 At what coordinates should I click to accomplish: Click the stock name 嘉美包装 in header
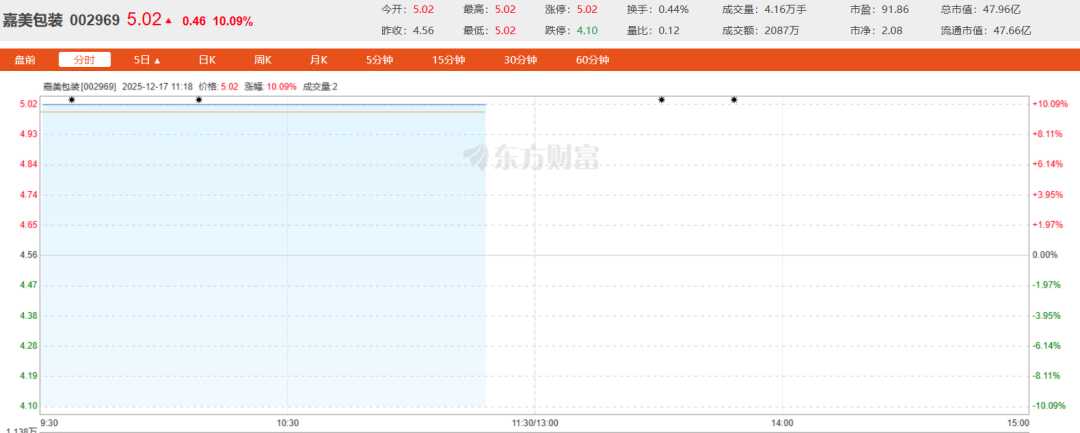pyautogui.click(x=32, y=21)
